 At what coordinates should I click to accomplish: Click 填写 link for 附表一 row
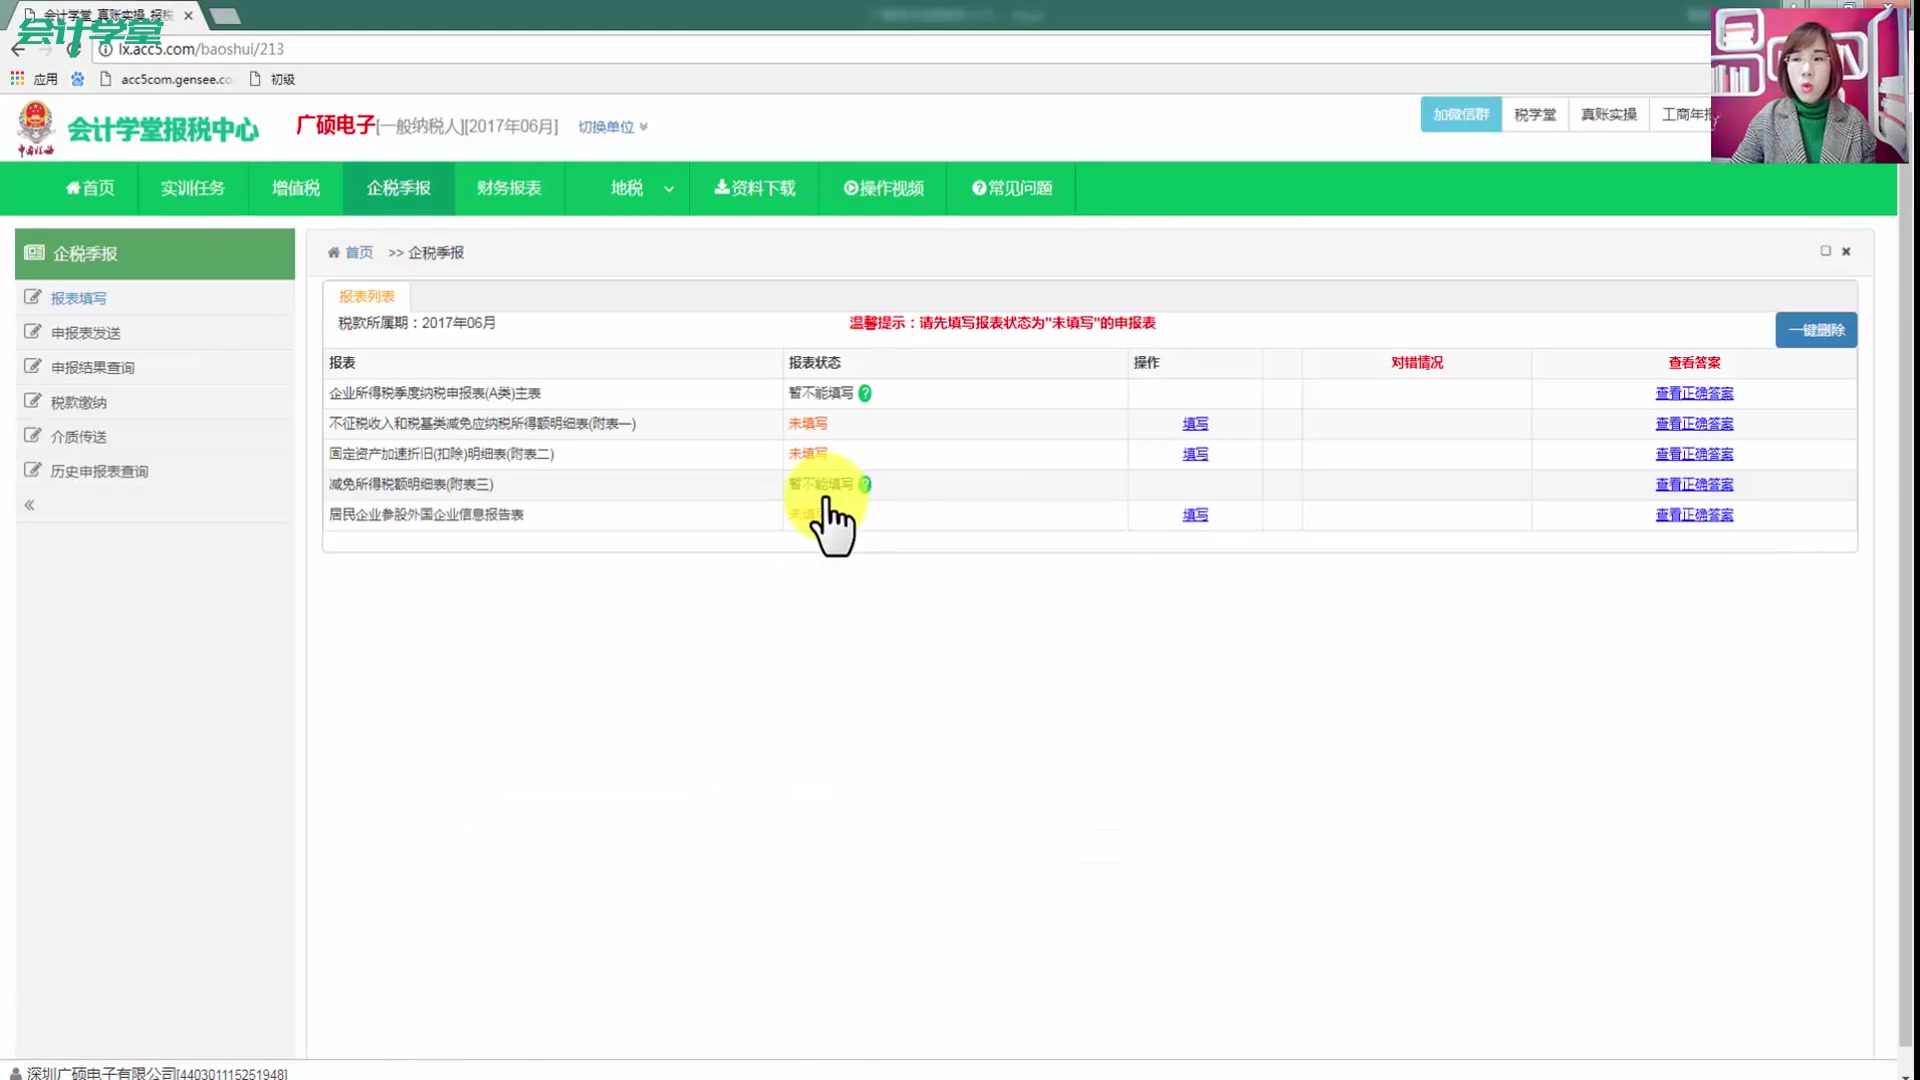pyautogui.click(x=1195, y=423)
